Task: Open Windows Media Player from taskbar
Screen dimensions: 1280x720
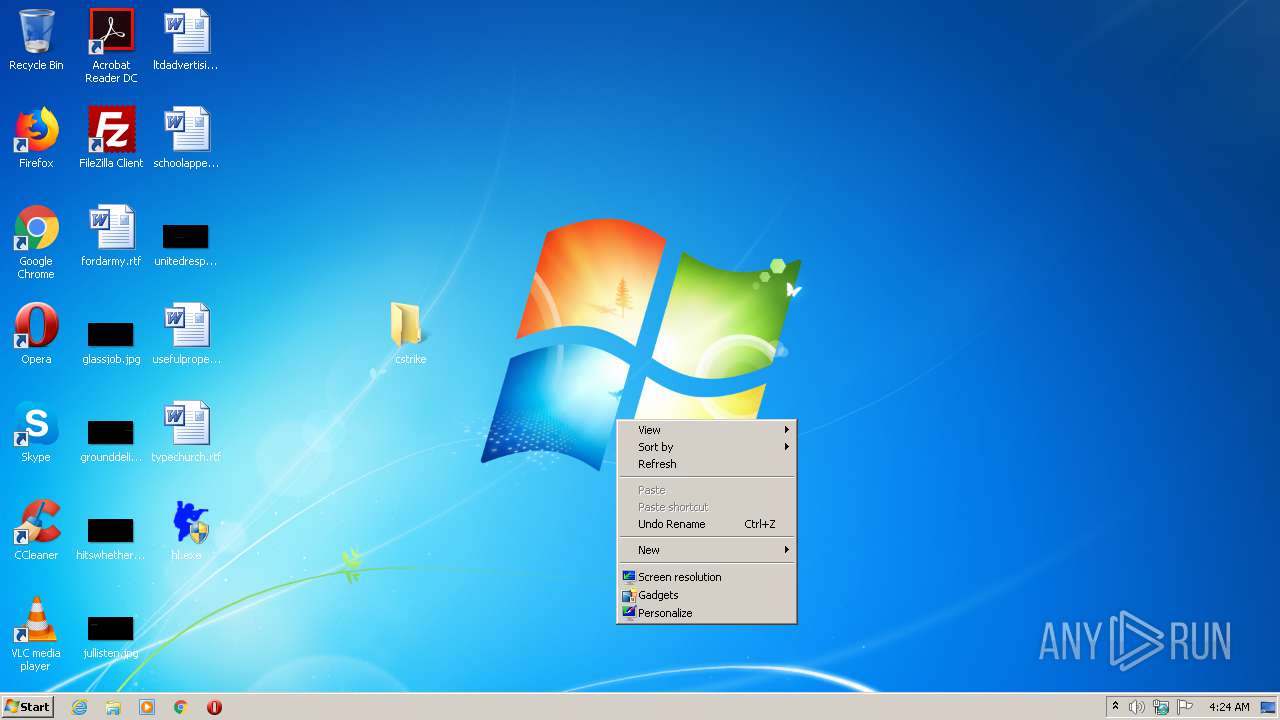Action: point(147,707)
